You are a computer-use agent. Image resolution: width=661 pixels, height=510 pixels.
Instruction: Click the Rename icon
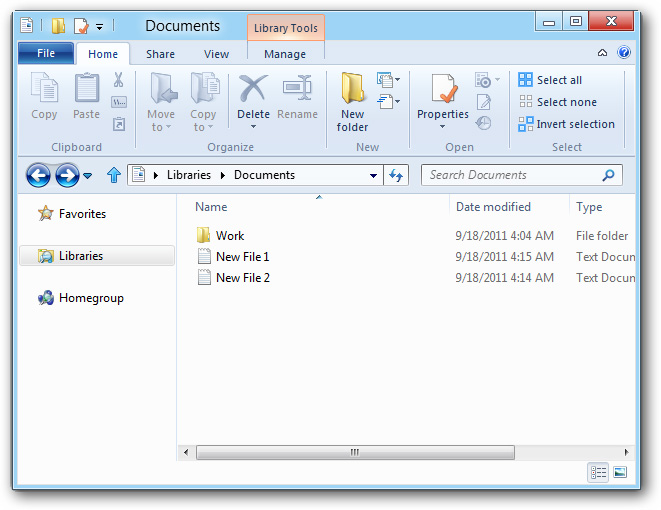click(x=297, y=88)
